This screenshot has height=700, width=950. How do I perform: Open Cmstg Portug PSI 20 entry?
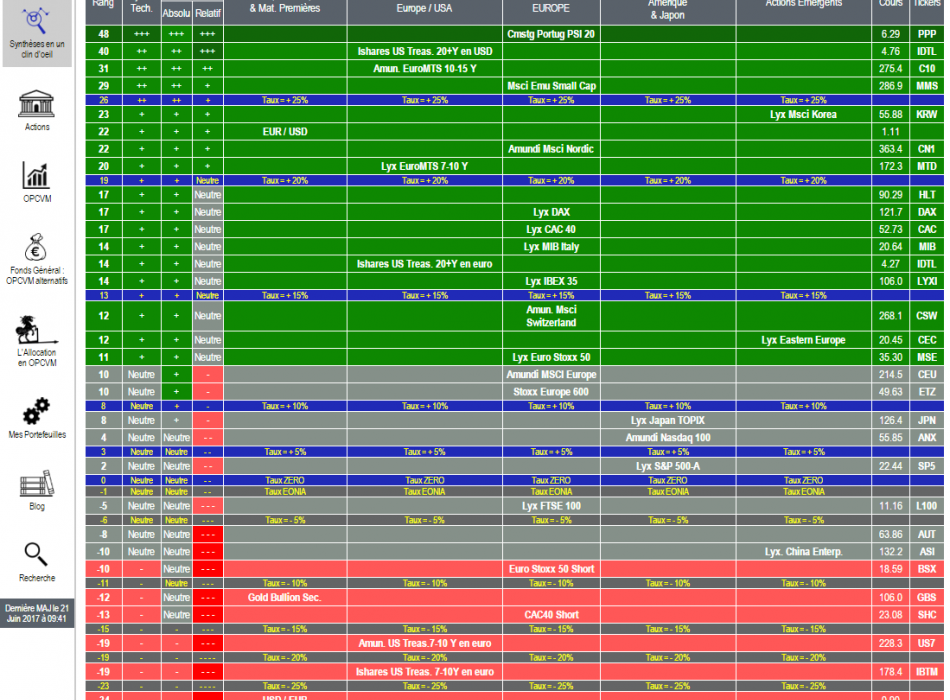tap(551, 34)
